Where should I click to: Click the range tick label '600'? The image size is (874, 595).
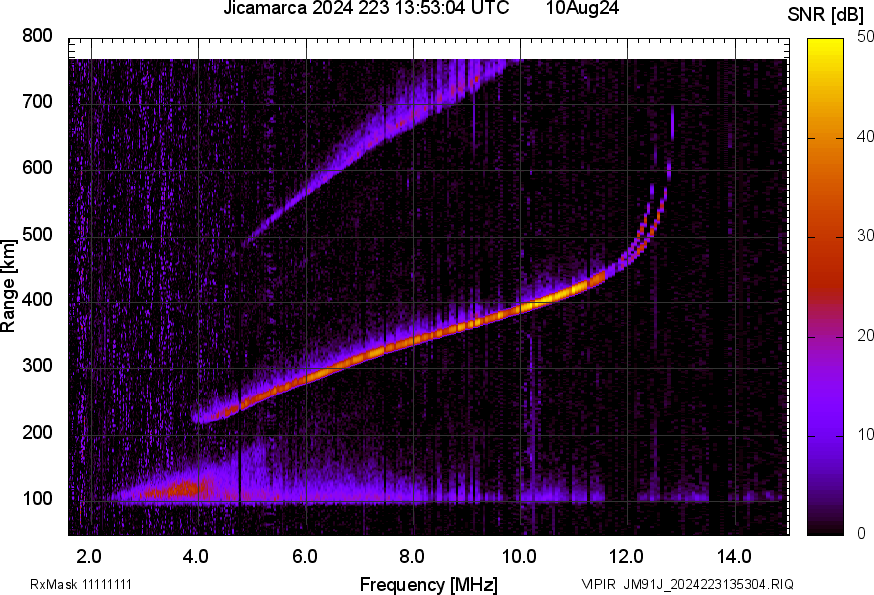[x=37, y=167]
